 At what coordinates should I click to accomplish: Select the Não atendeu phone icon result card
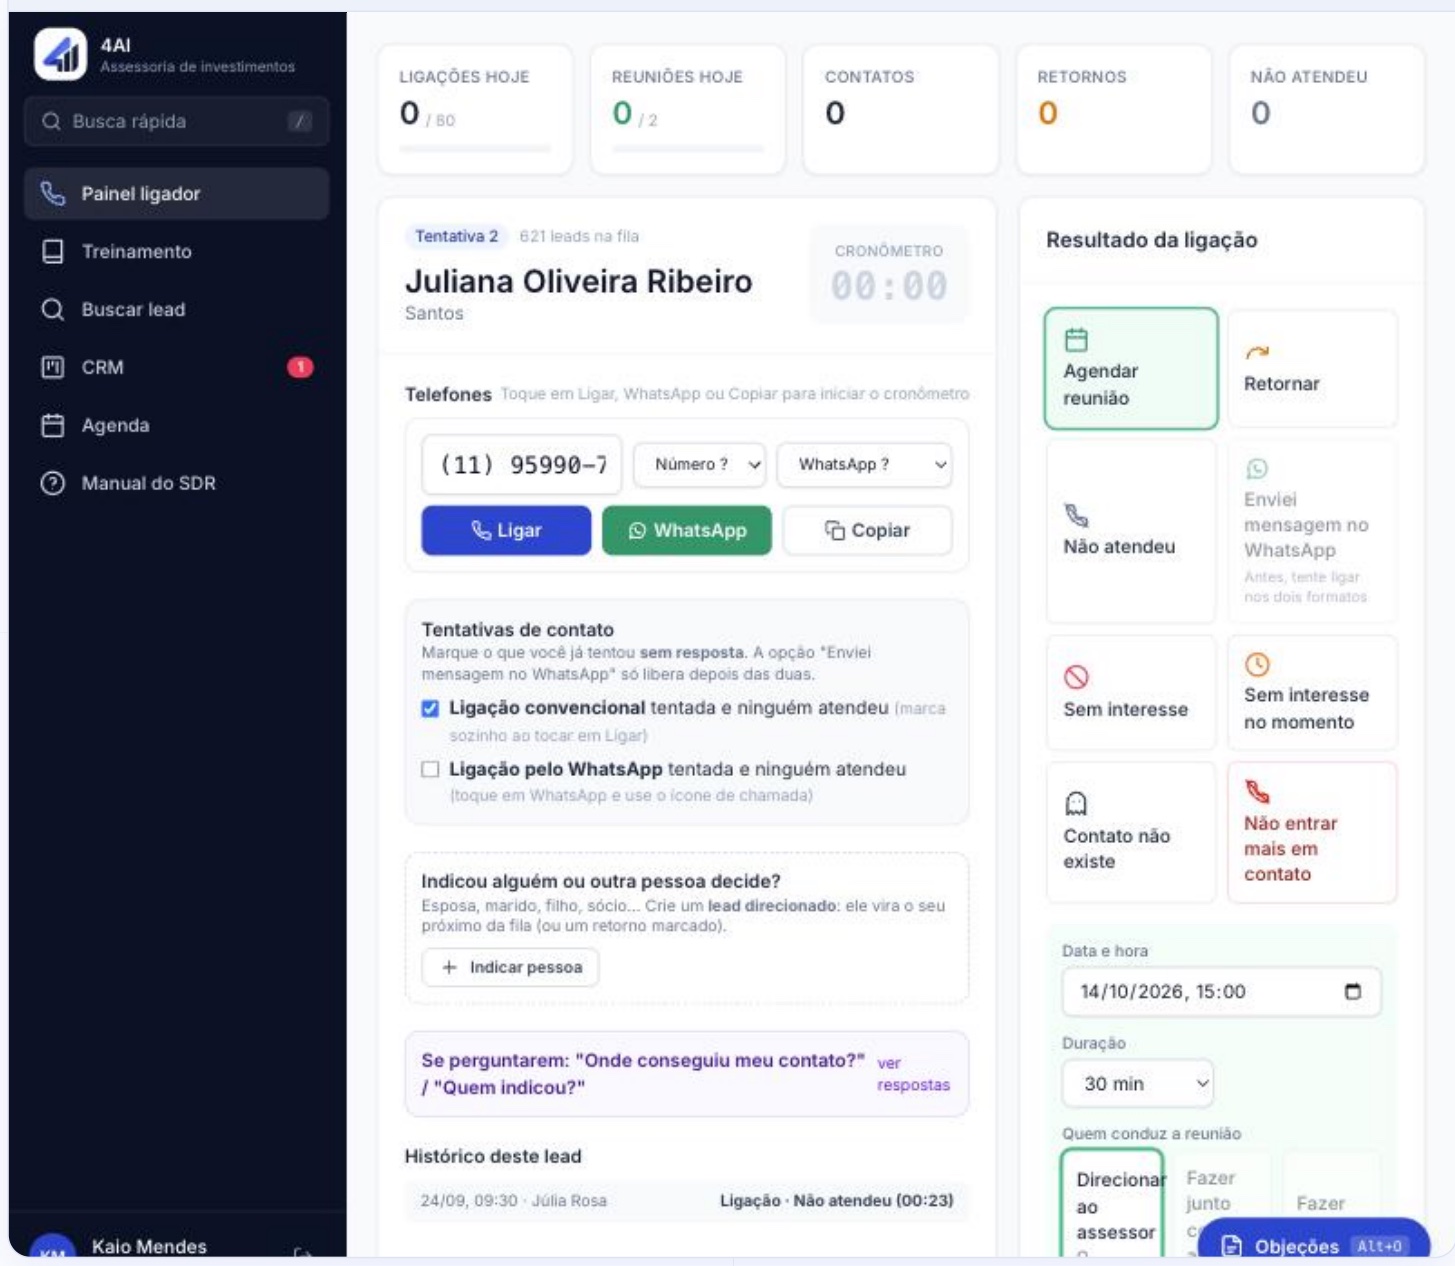coord(1130,531)
